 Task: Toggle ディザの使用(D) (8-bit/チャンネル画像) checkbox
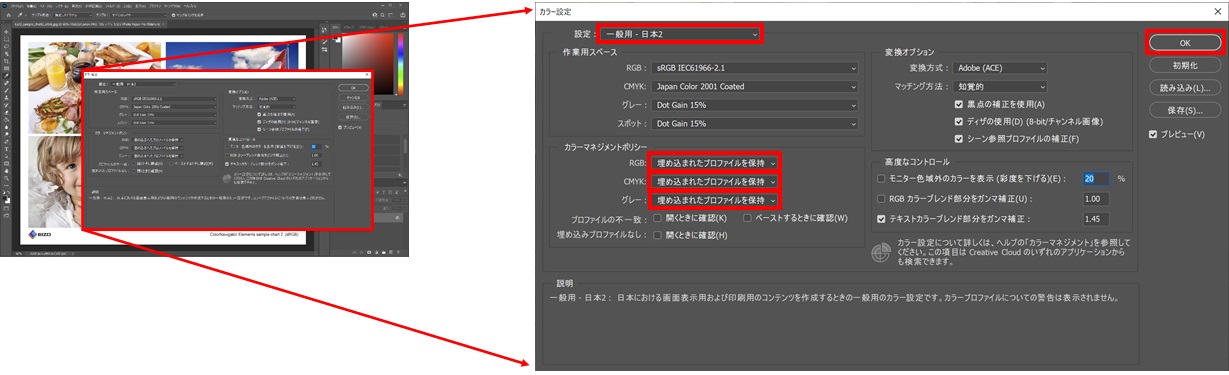(959, 121)
